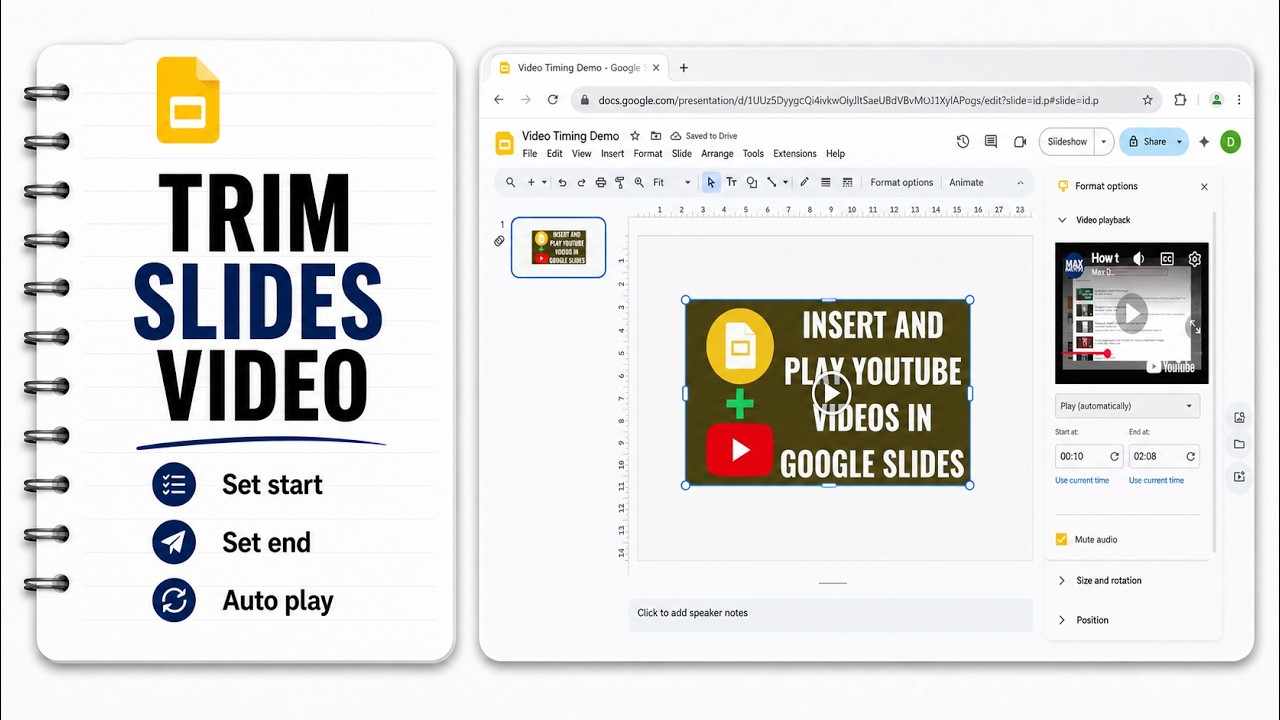Viewport: 1280px width, 720px height.
Task: Close the Format options panel
Action: coord(1204,187)
